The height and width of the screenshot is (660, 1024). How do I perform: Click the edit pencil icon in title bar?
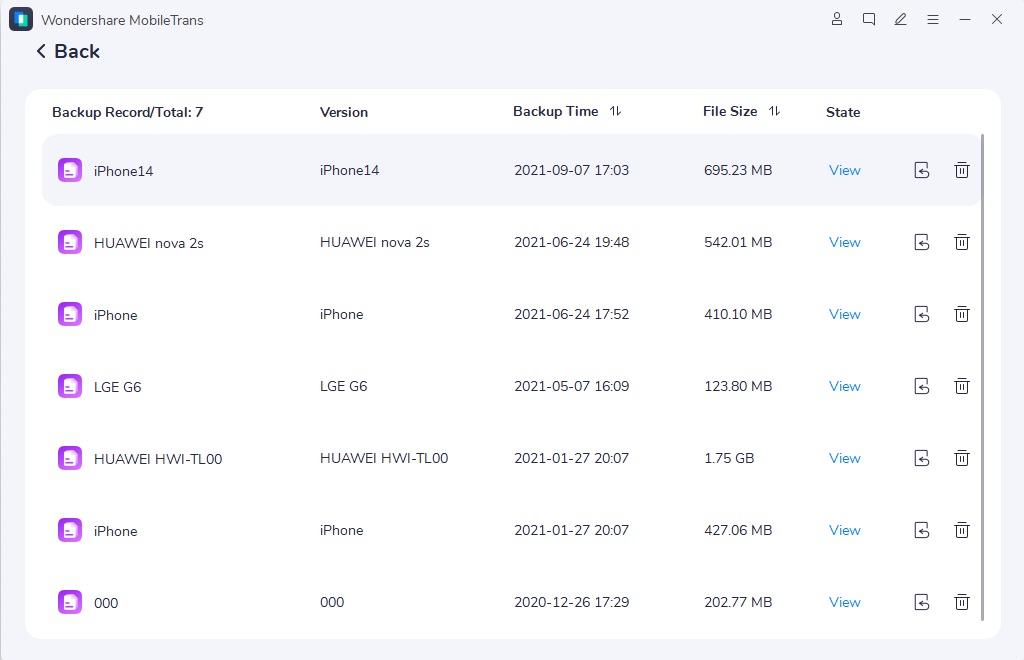(901, 19)
